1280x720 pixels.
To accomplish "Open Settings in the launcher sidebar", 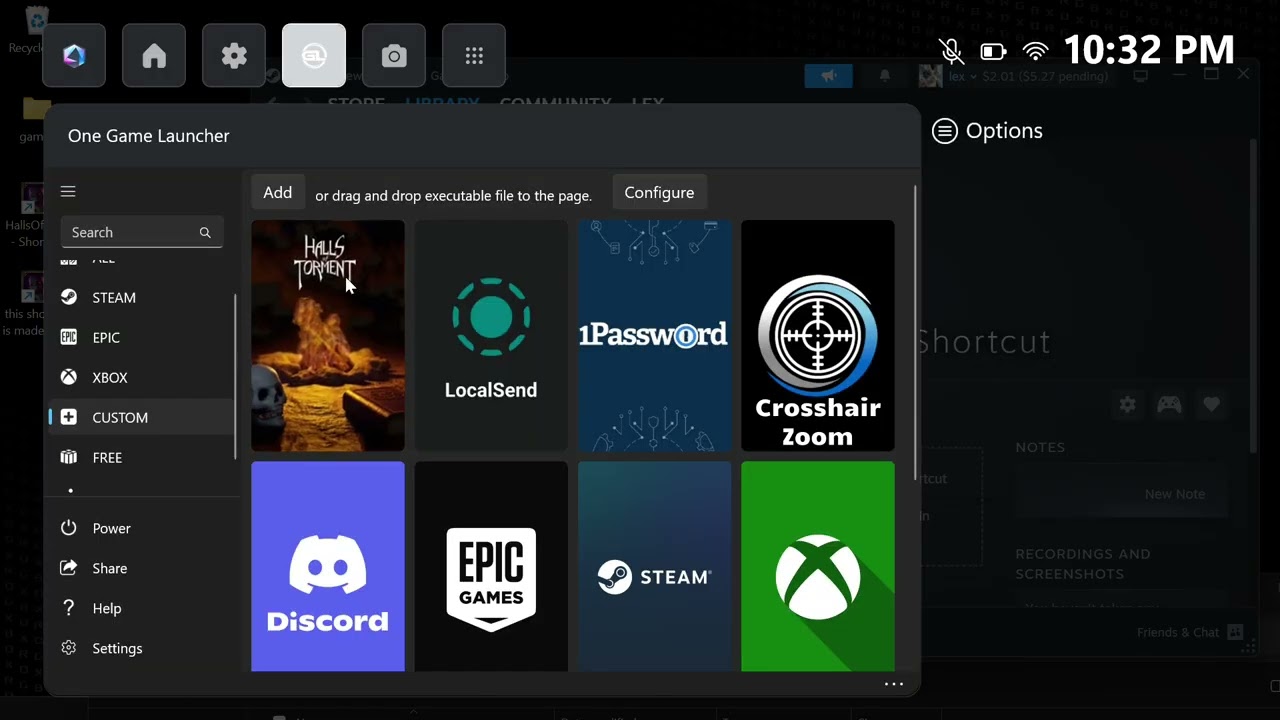I will tap(140, 648).
